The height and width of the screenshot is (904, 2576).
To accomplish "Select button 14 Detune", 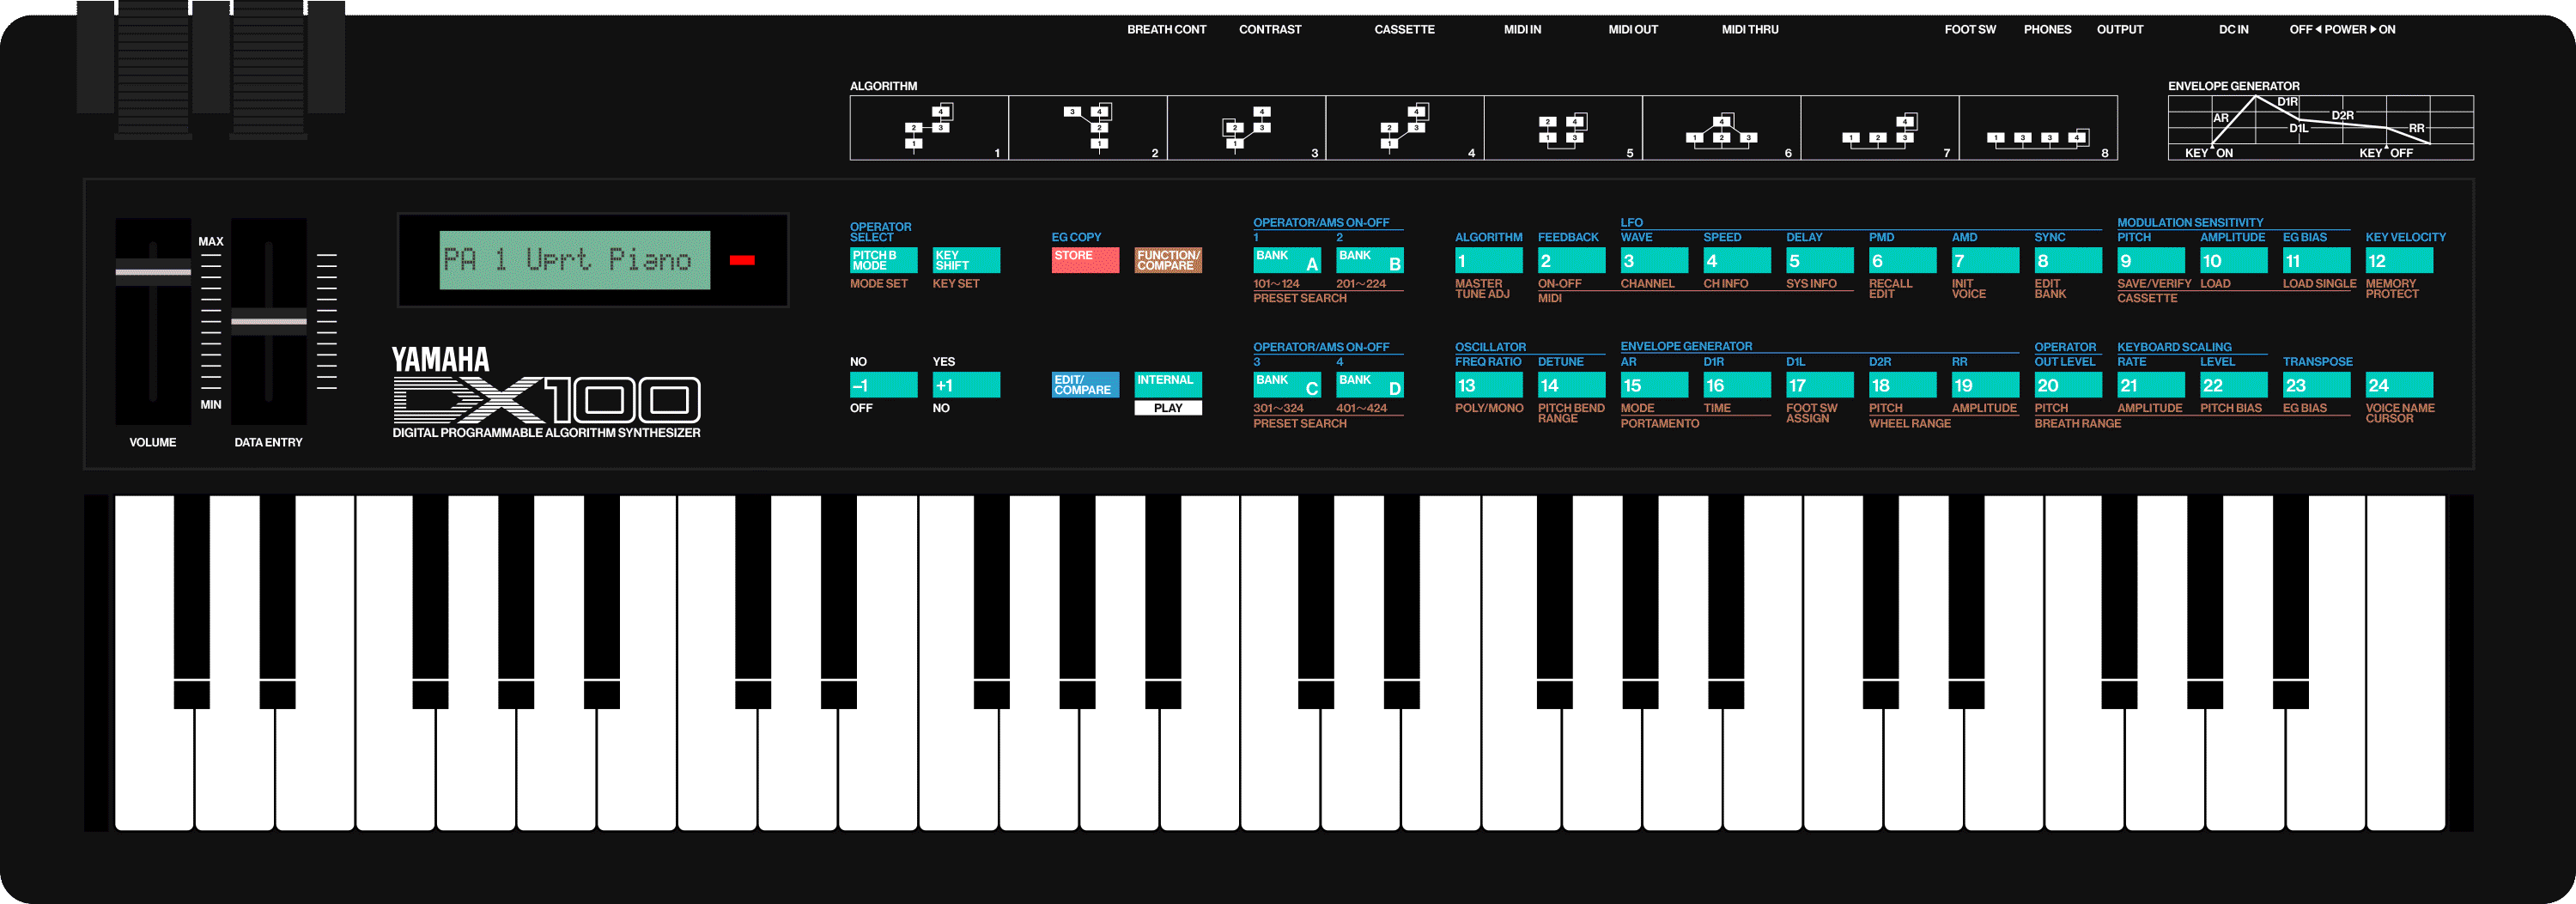I will [1572, 385].
